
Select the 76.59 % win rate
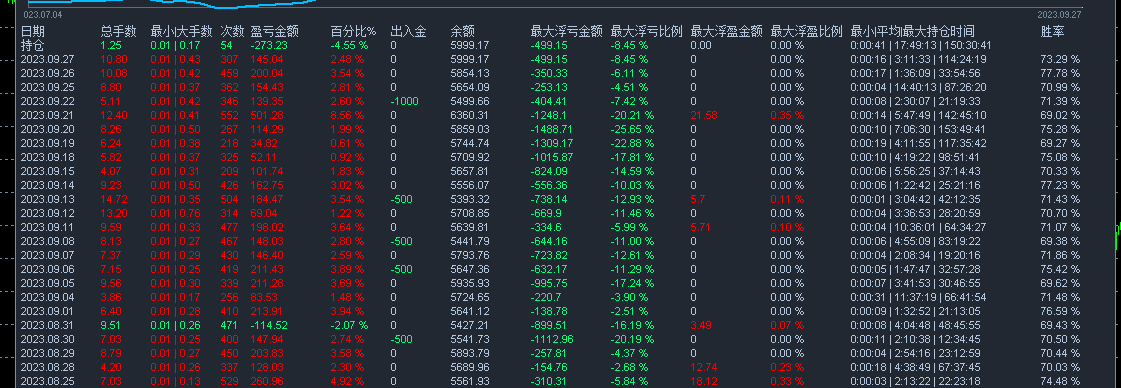point(1060,312)
